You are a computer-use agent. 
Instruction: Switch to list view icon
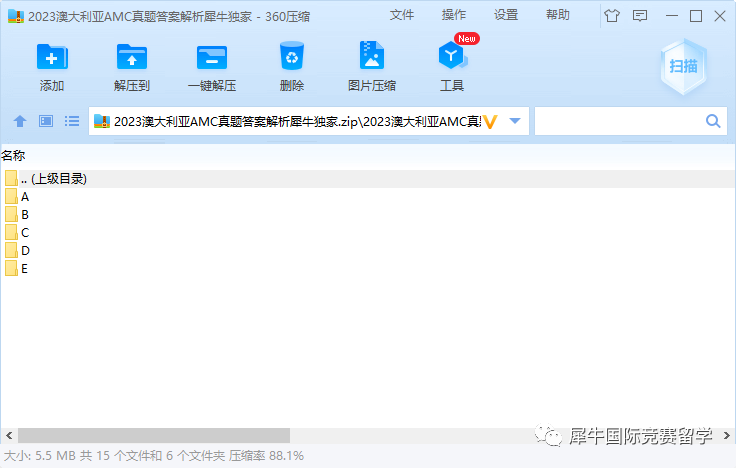point(72,121)
